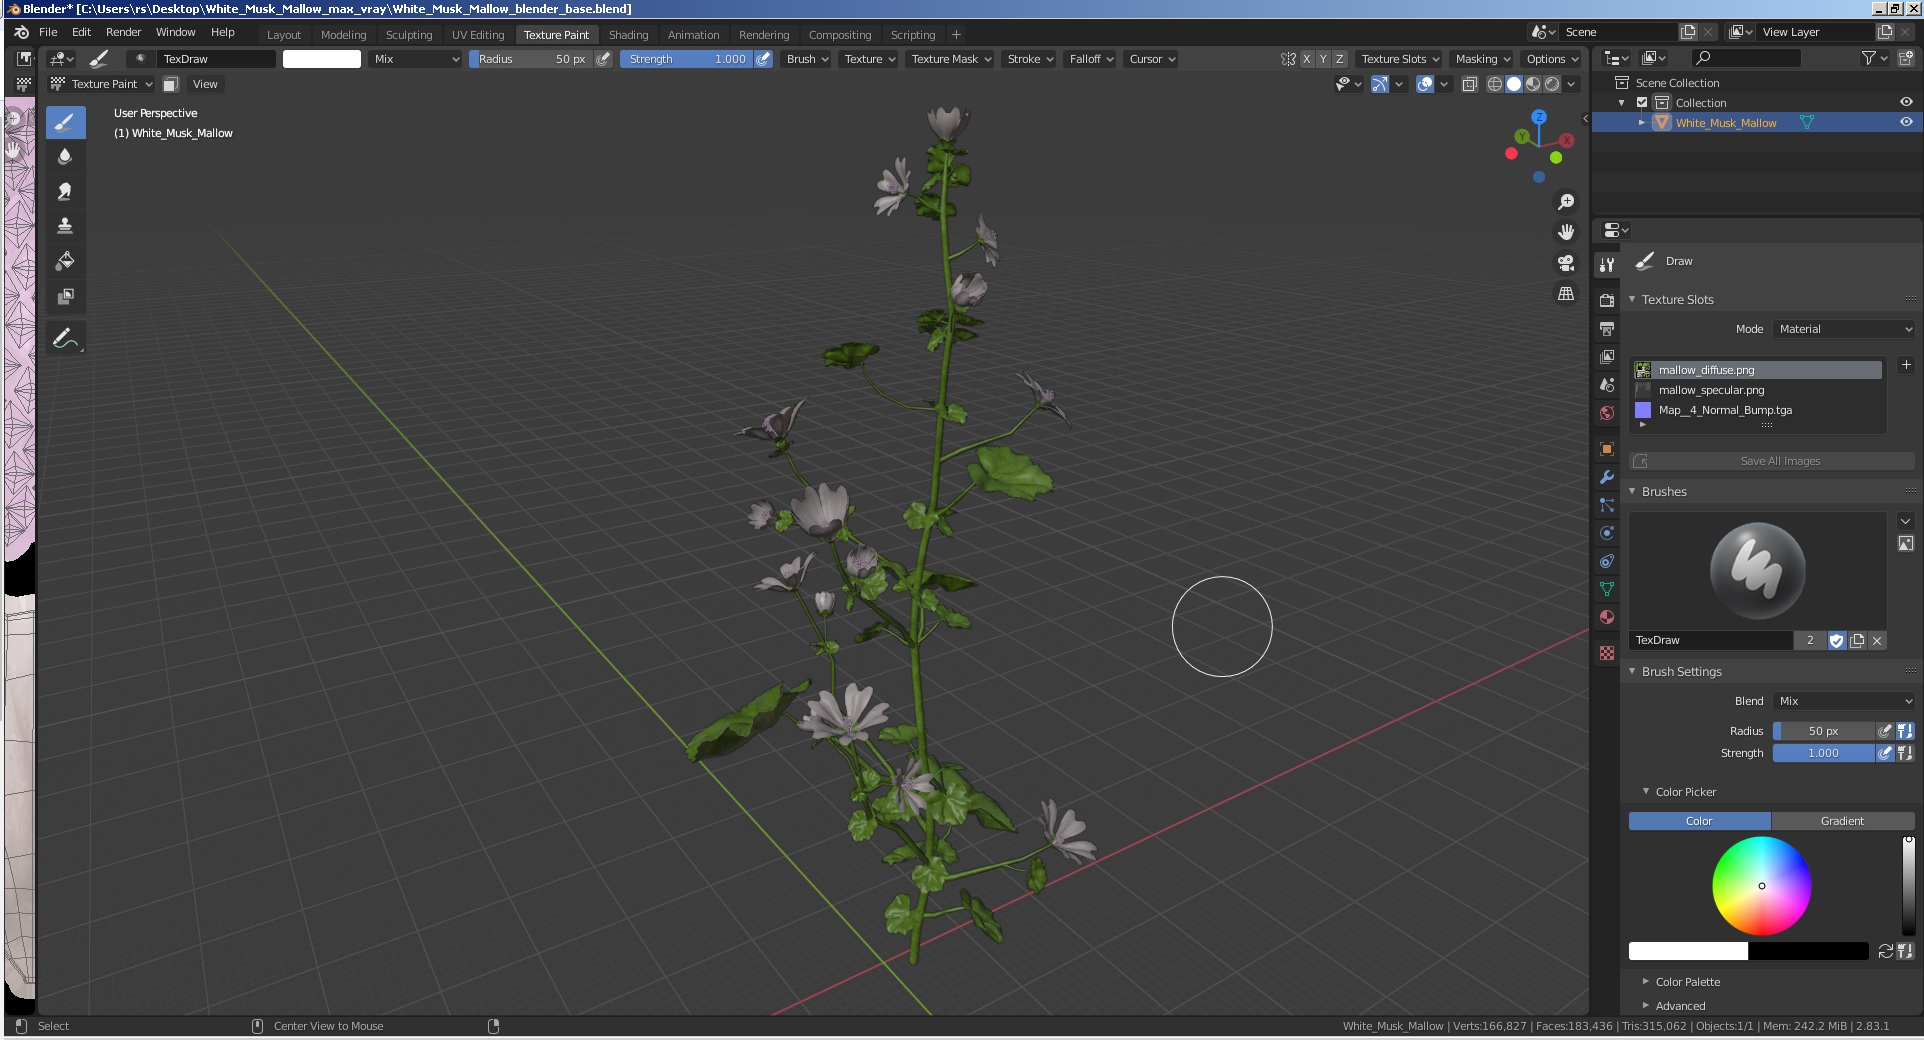Viewport: 1924px width, 1040px height.
Task: Toggle strength pen pressure in header
Action: 763,59
